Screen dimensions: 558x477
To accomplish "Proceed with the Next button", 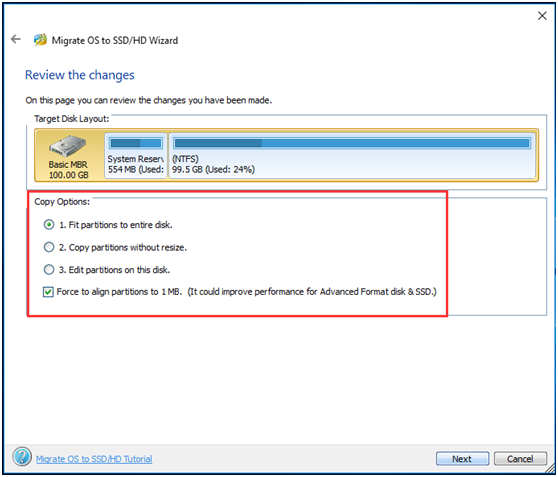I will point(462,459).
